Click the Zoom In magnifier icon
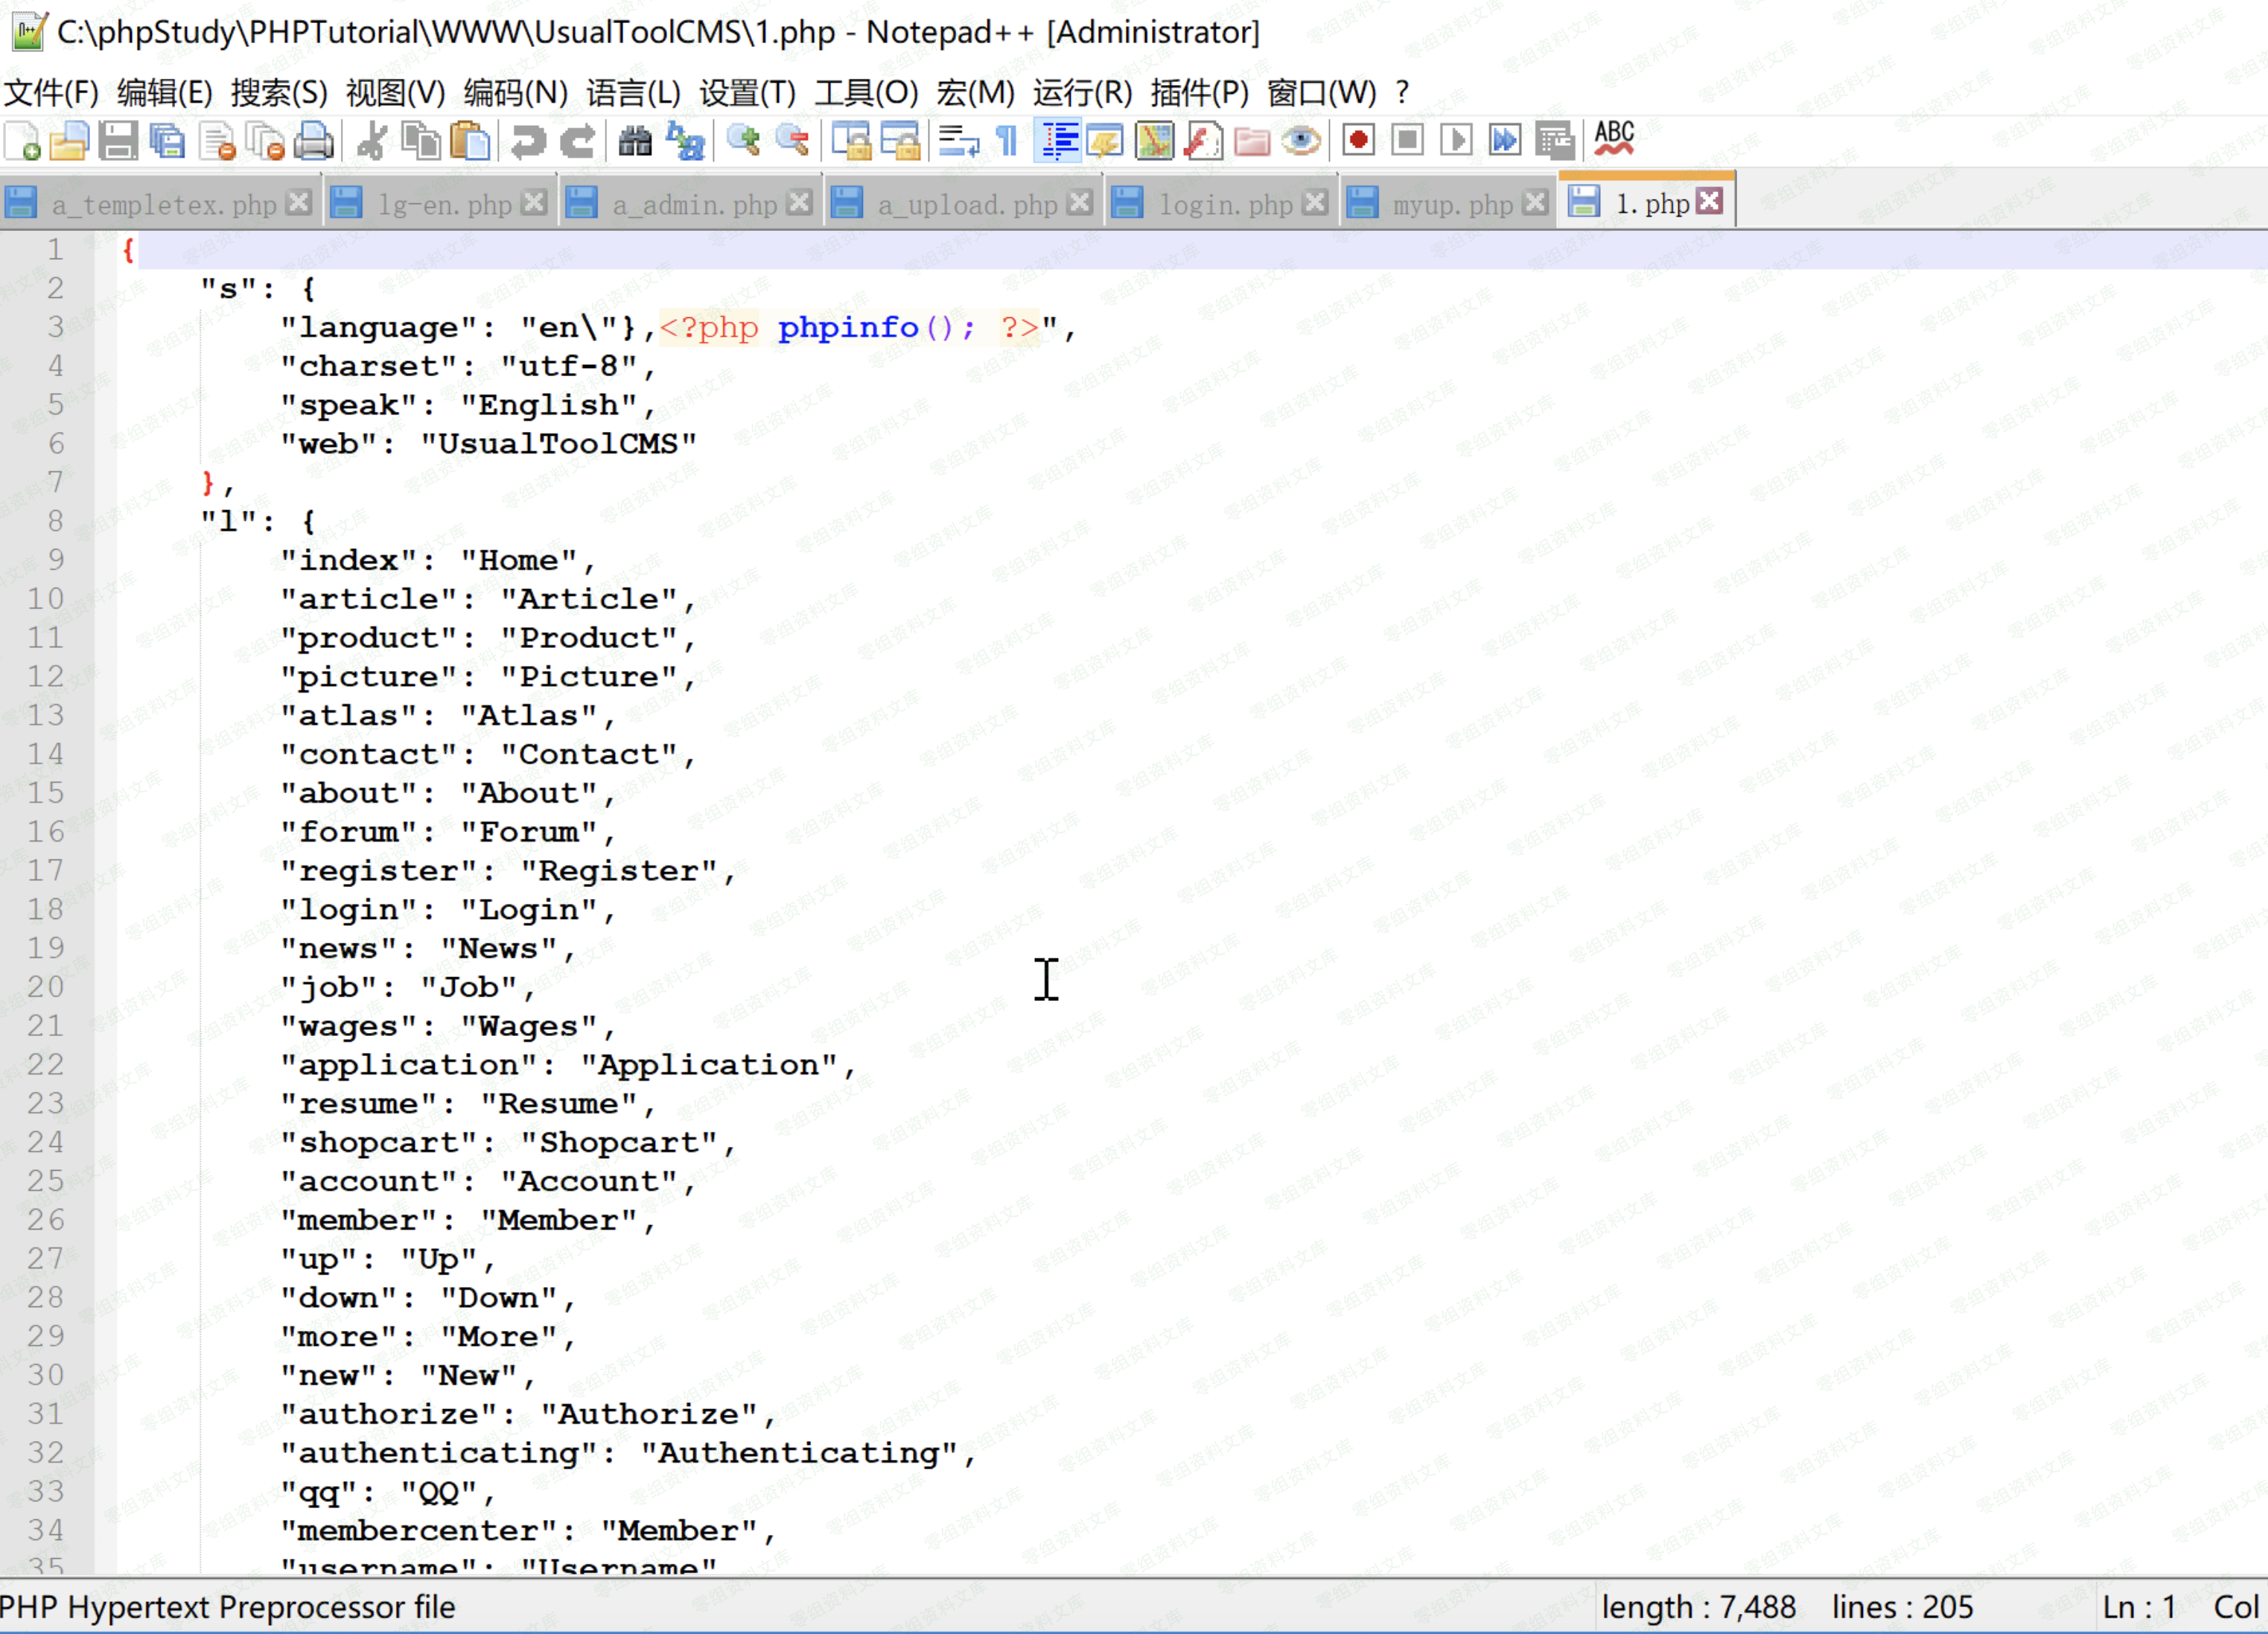The height and width of the screenshot is (1634, 2268). 743,141
